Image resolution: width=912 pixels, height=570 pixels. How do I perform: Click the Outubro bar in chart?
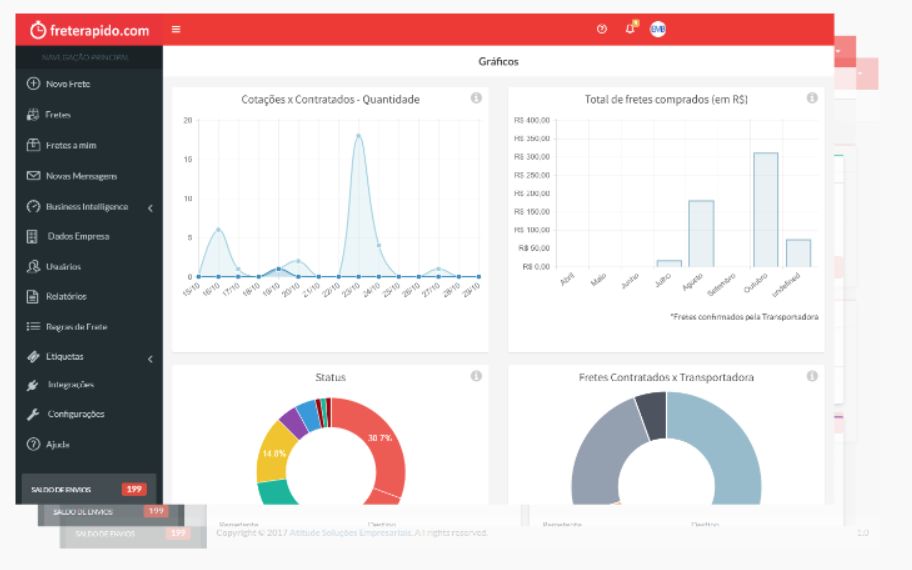click(765, 210)
